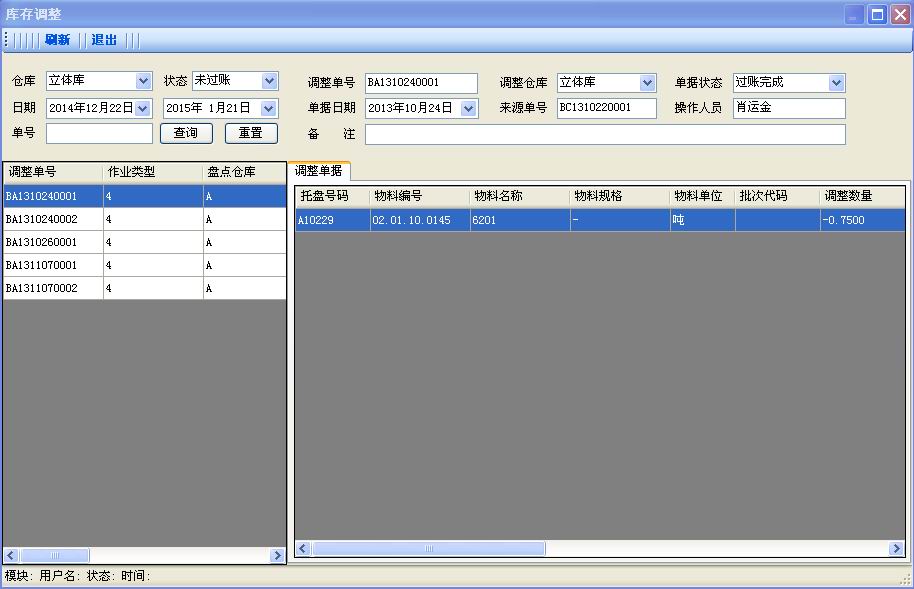
Task: Open the 调整仓库 dropdown
Action: coord(647,83)
